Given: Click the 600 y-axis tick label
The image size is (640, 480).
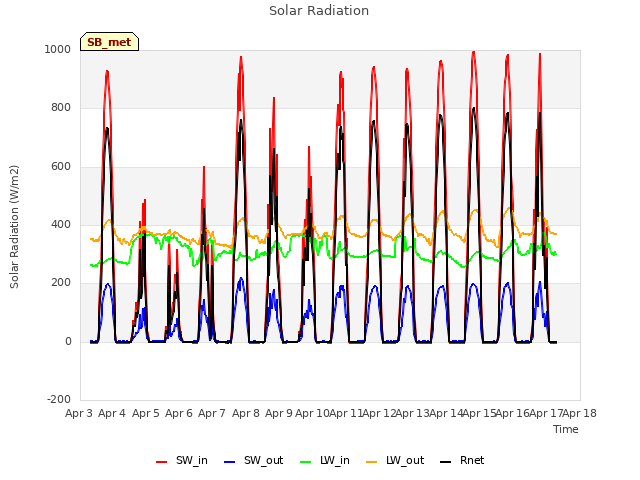Looking at the screenshot, I should click(61, 167).
